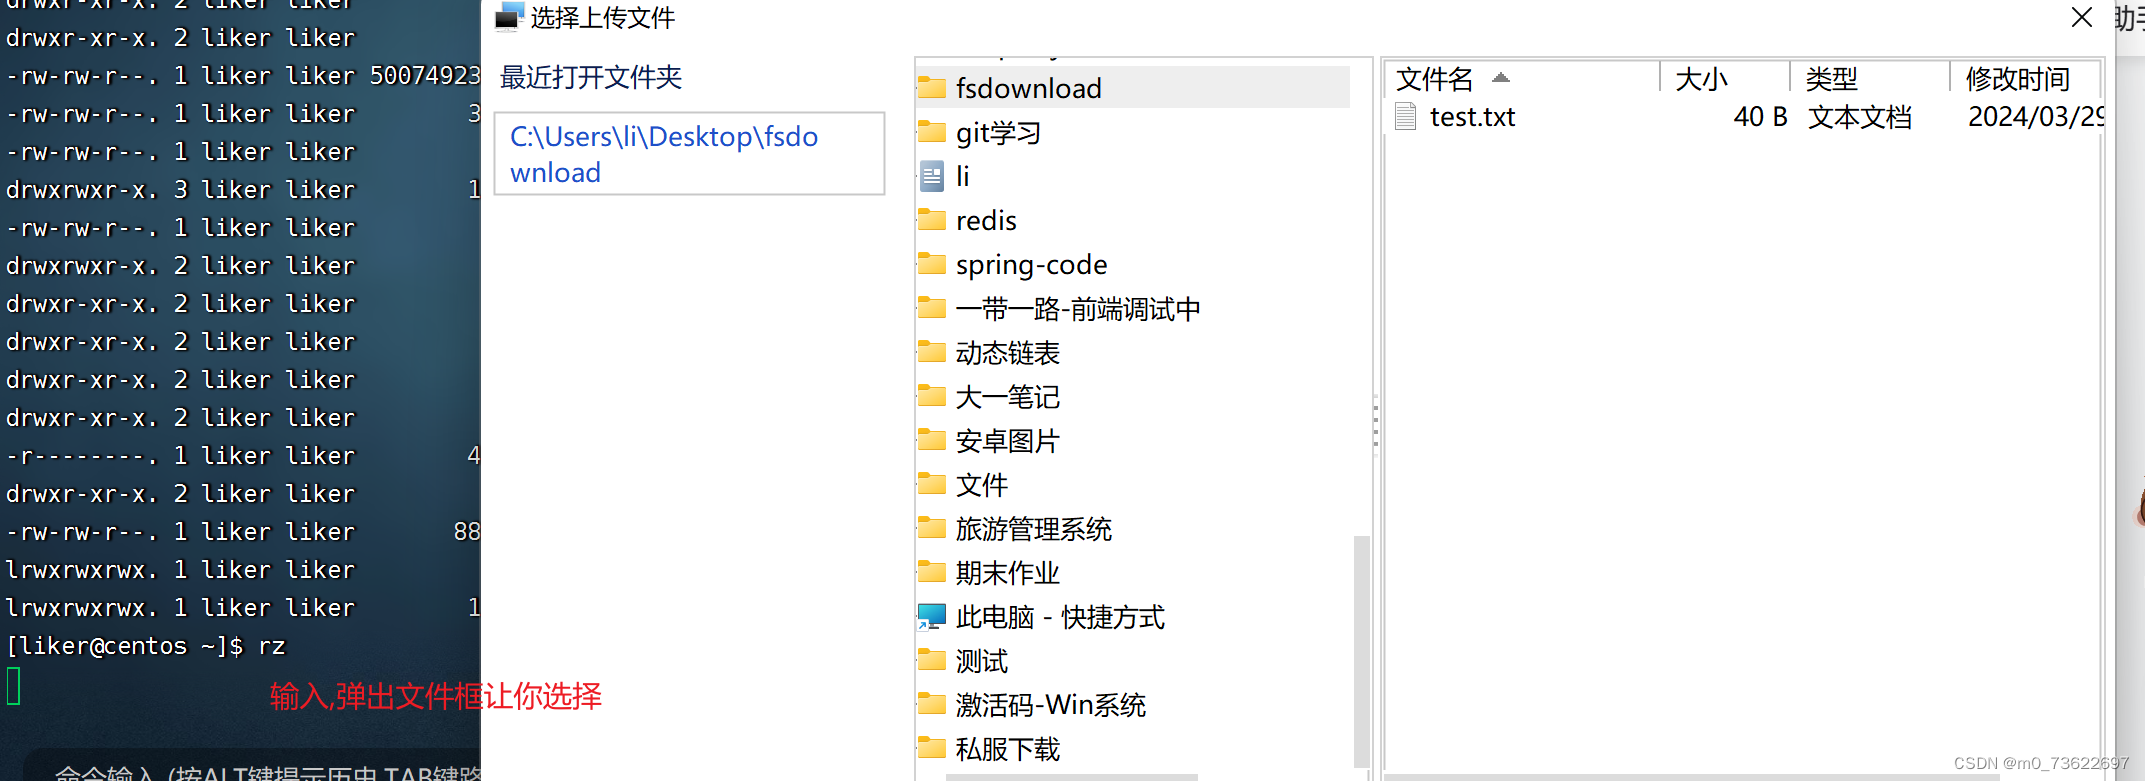Click the 安卓图片 folder icon
The width and height of the screenshot is (2145, 781).
point(932,440)
